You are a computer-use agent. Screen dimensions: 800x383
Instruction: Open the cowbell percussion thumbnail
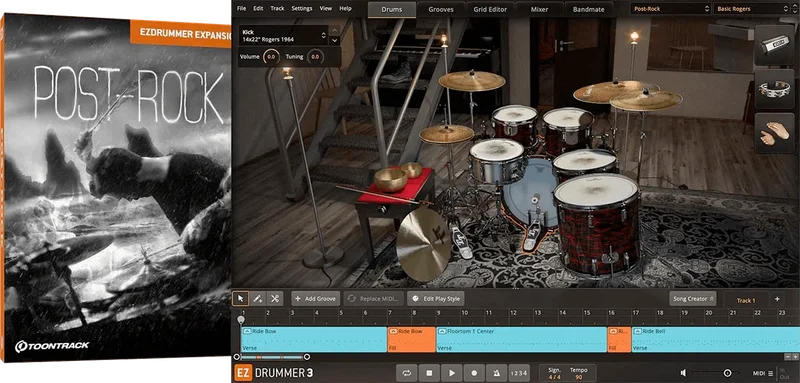coord(774,45)
